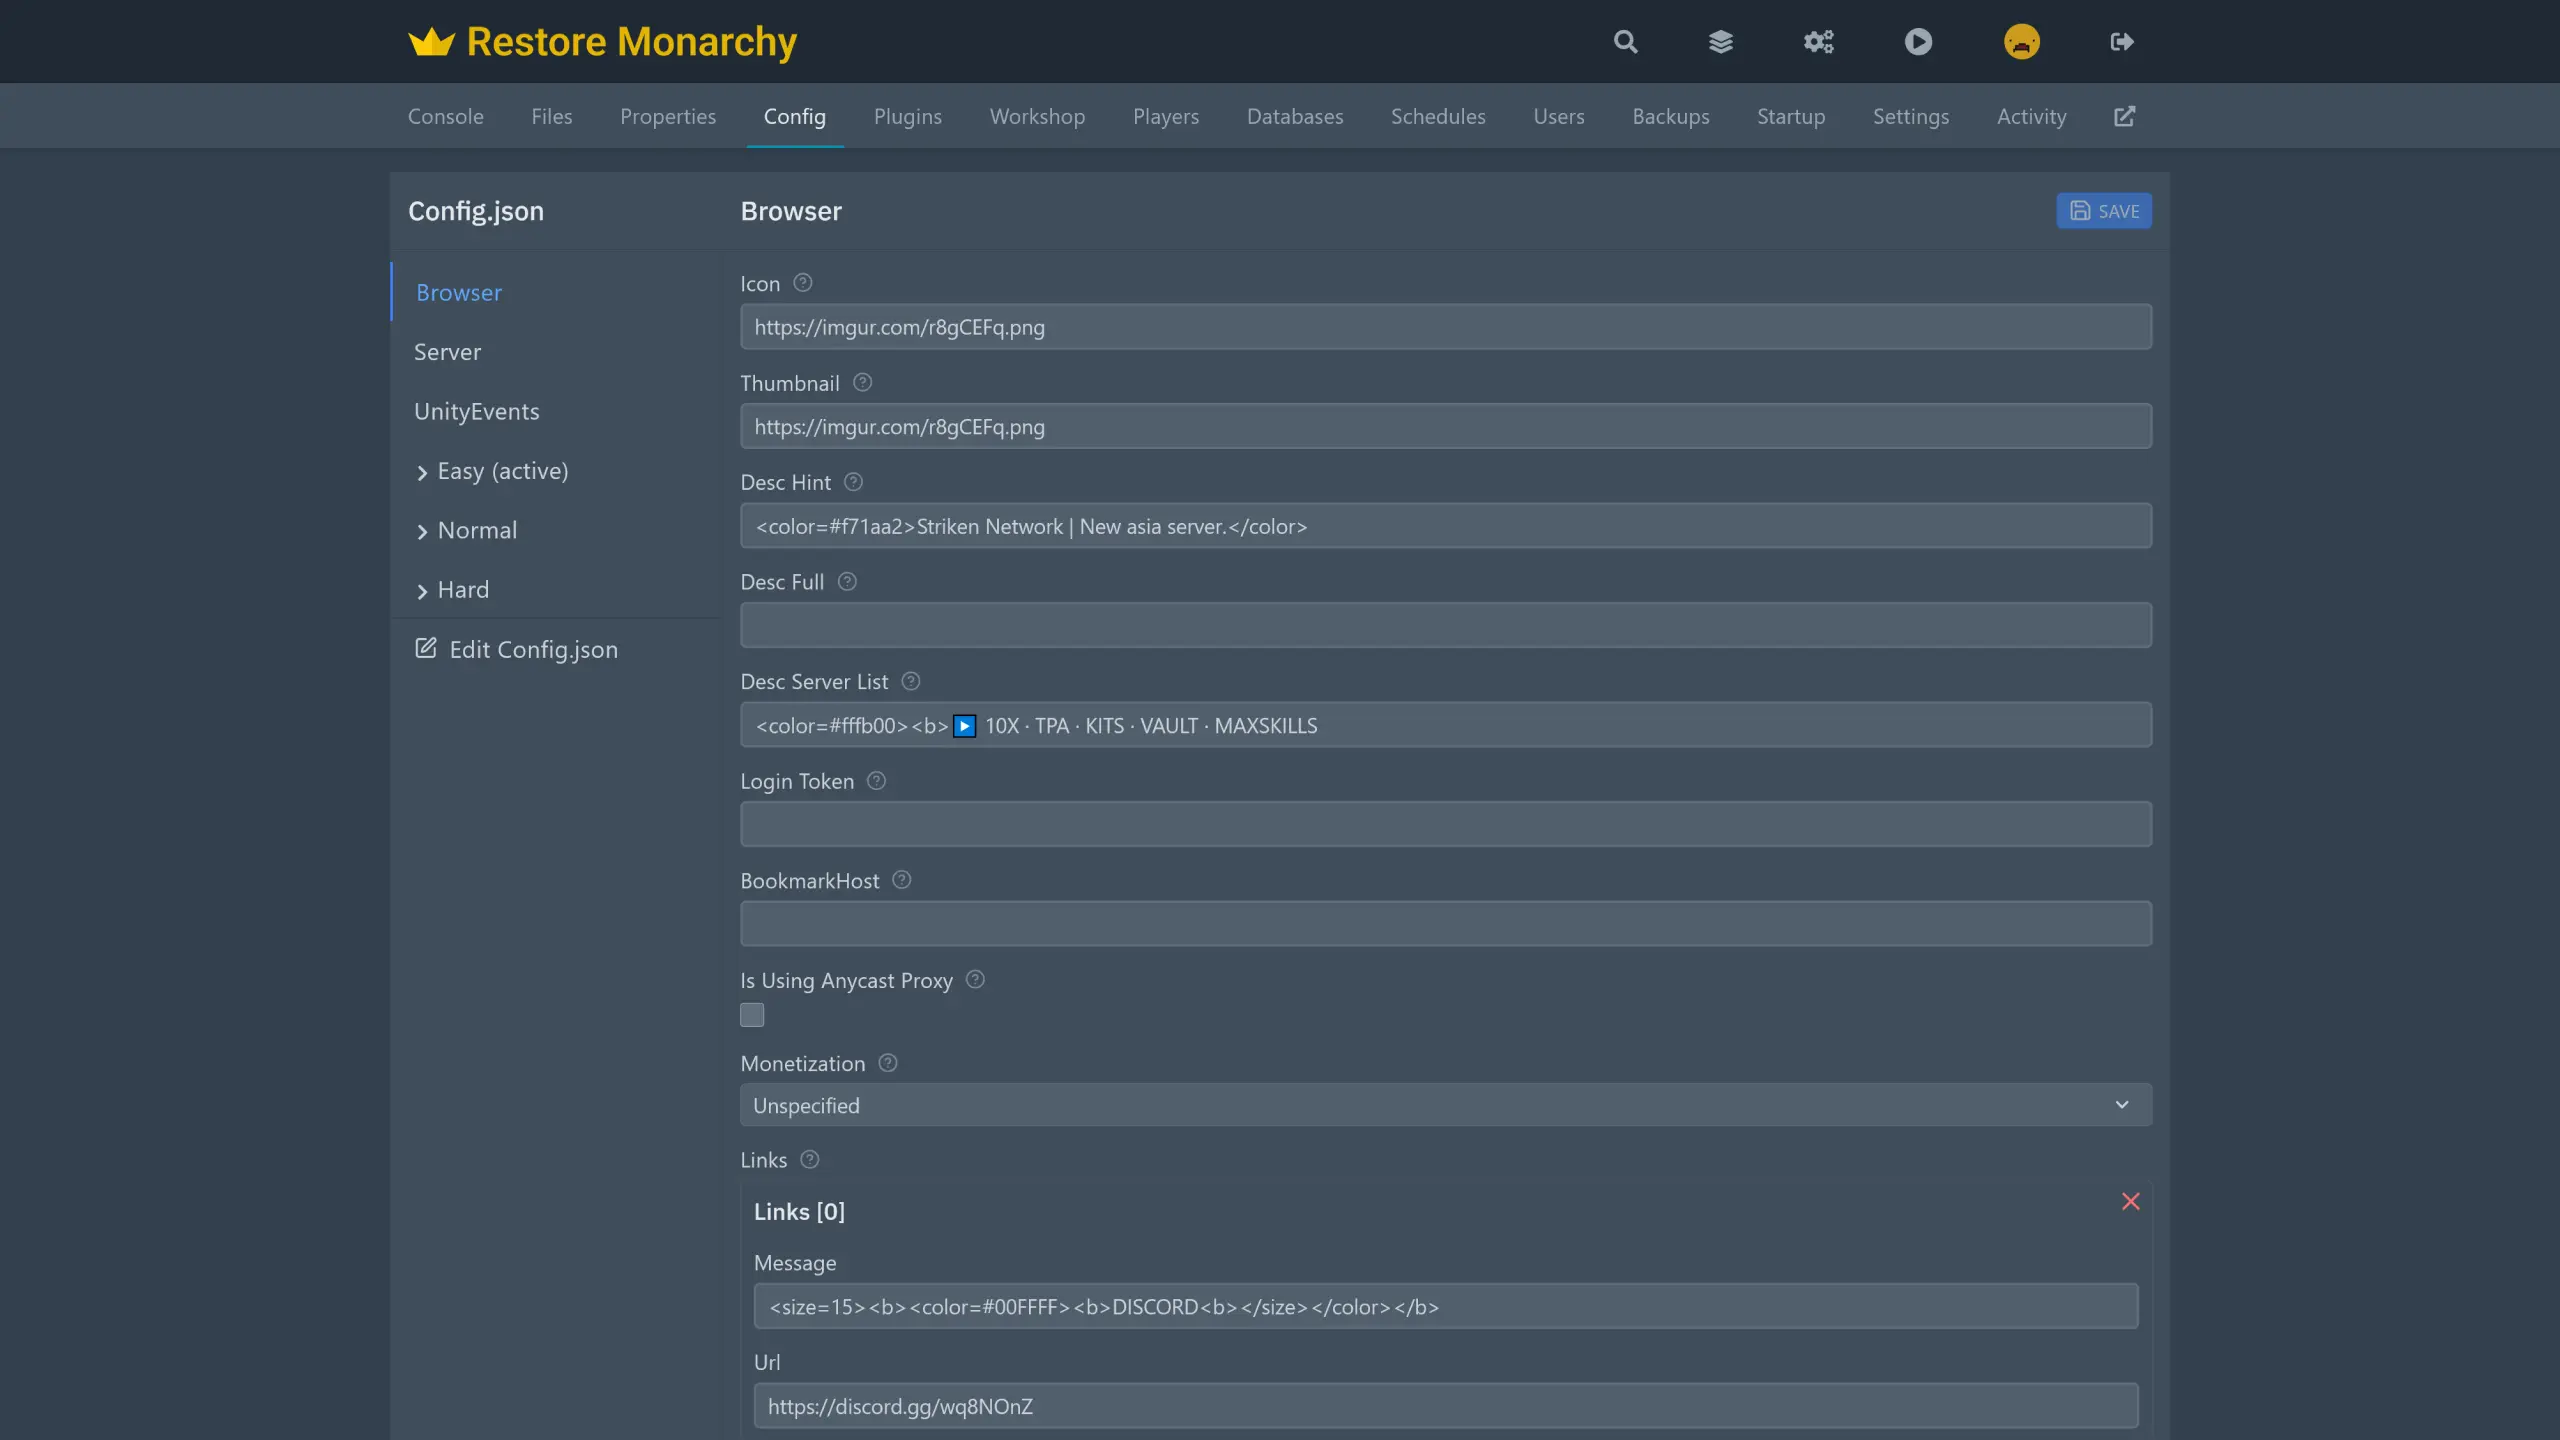Open the Monetization dropdown
This screenshot has height=1440, width=2560.
[x=1446, y=1105]
